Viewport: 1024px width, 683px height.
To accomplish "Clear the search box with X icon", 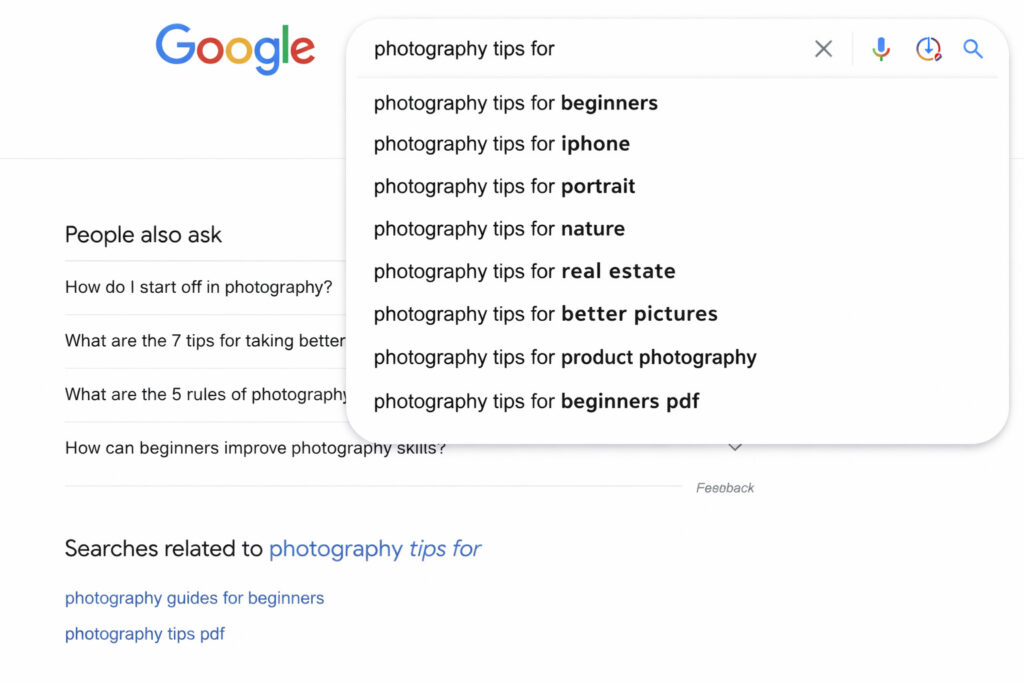I will click(x=823, y=49).
